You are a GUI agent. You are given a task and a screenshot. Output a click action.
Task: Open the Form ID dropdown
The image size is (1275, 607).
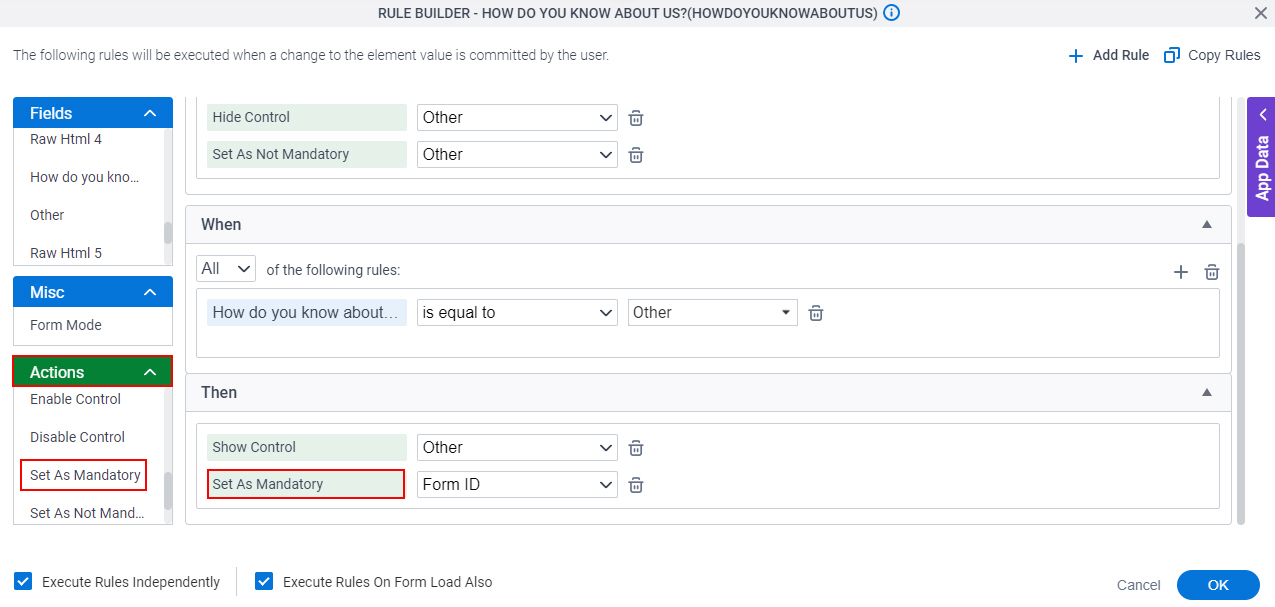coord(517,484)
